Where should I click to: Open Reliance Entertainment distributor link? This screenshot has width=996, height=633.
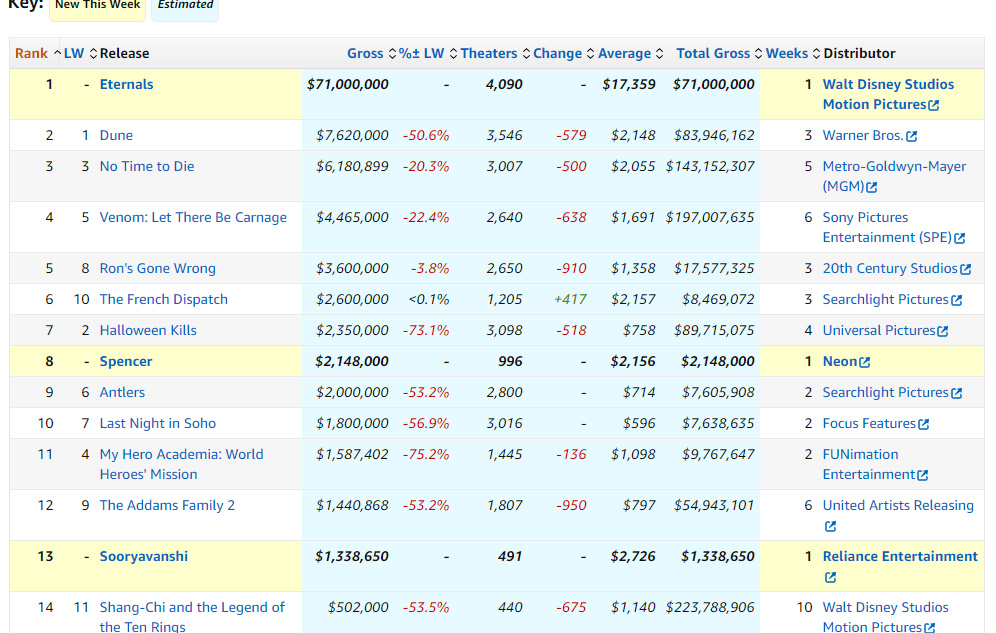point(900,556)
